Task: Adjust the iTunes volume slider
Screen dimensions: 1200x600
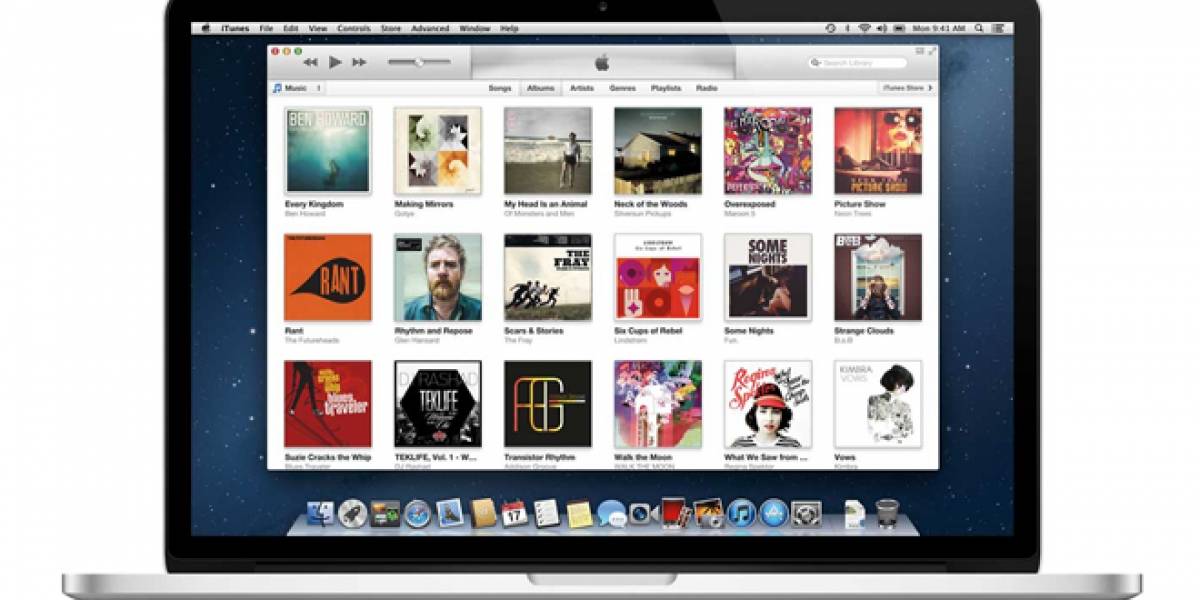Action: [x=419, y=62]
